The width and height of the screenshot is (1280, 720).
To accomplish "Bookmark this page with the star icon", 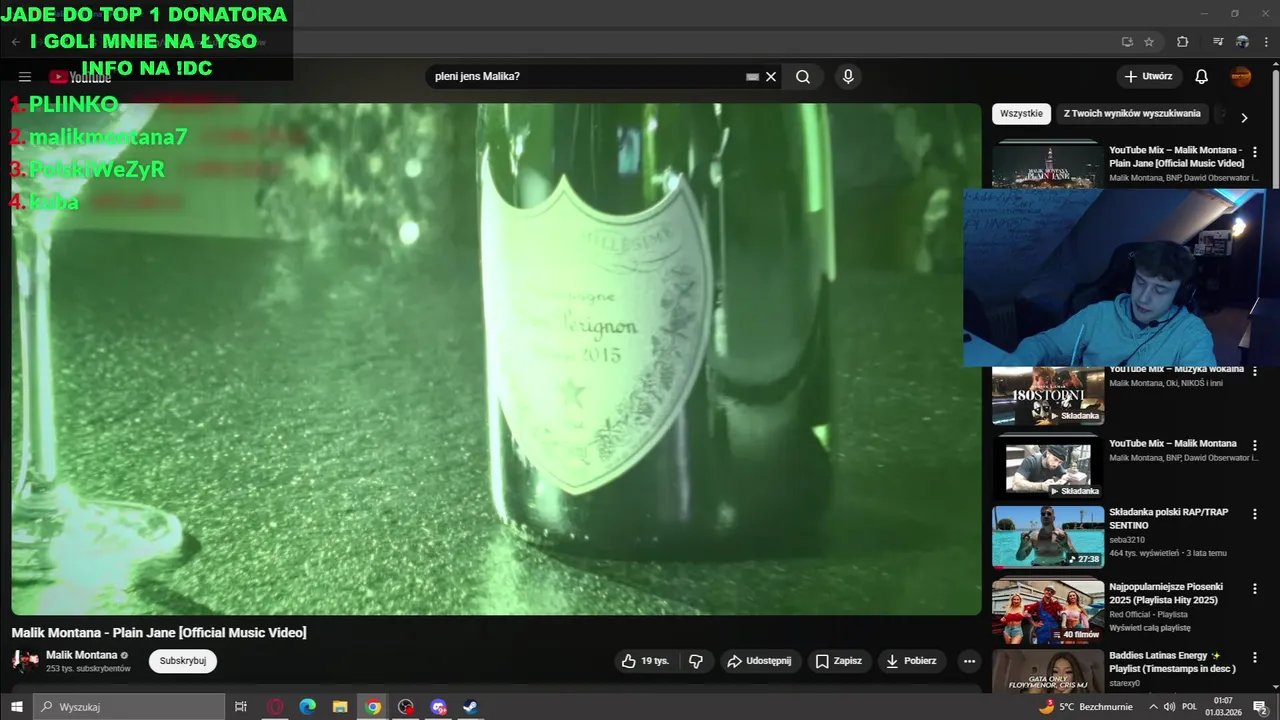I will (x=1149, y=42).
